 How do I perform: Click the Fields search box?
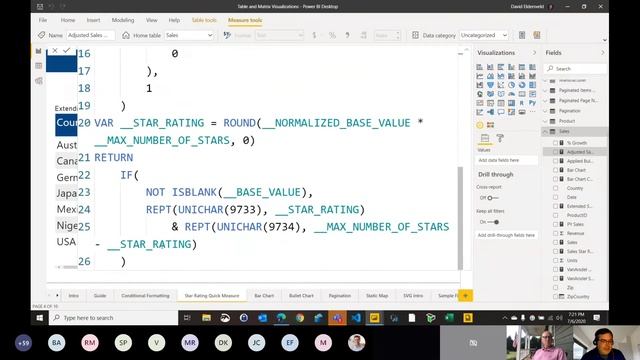(576, 69)
